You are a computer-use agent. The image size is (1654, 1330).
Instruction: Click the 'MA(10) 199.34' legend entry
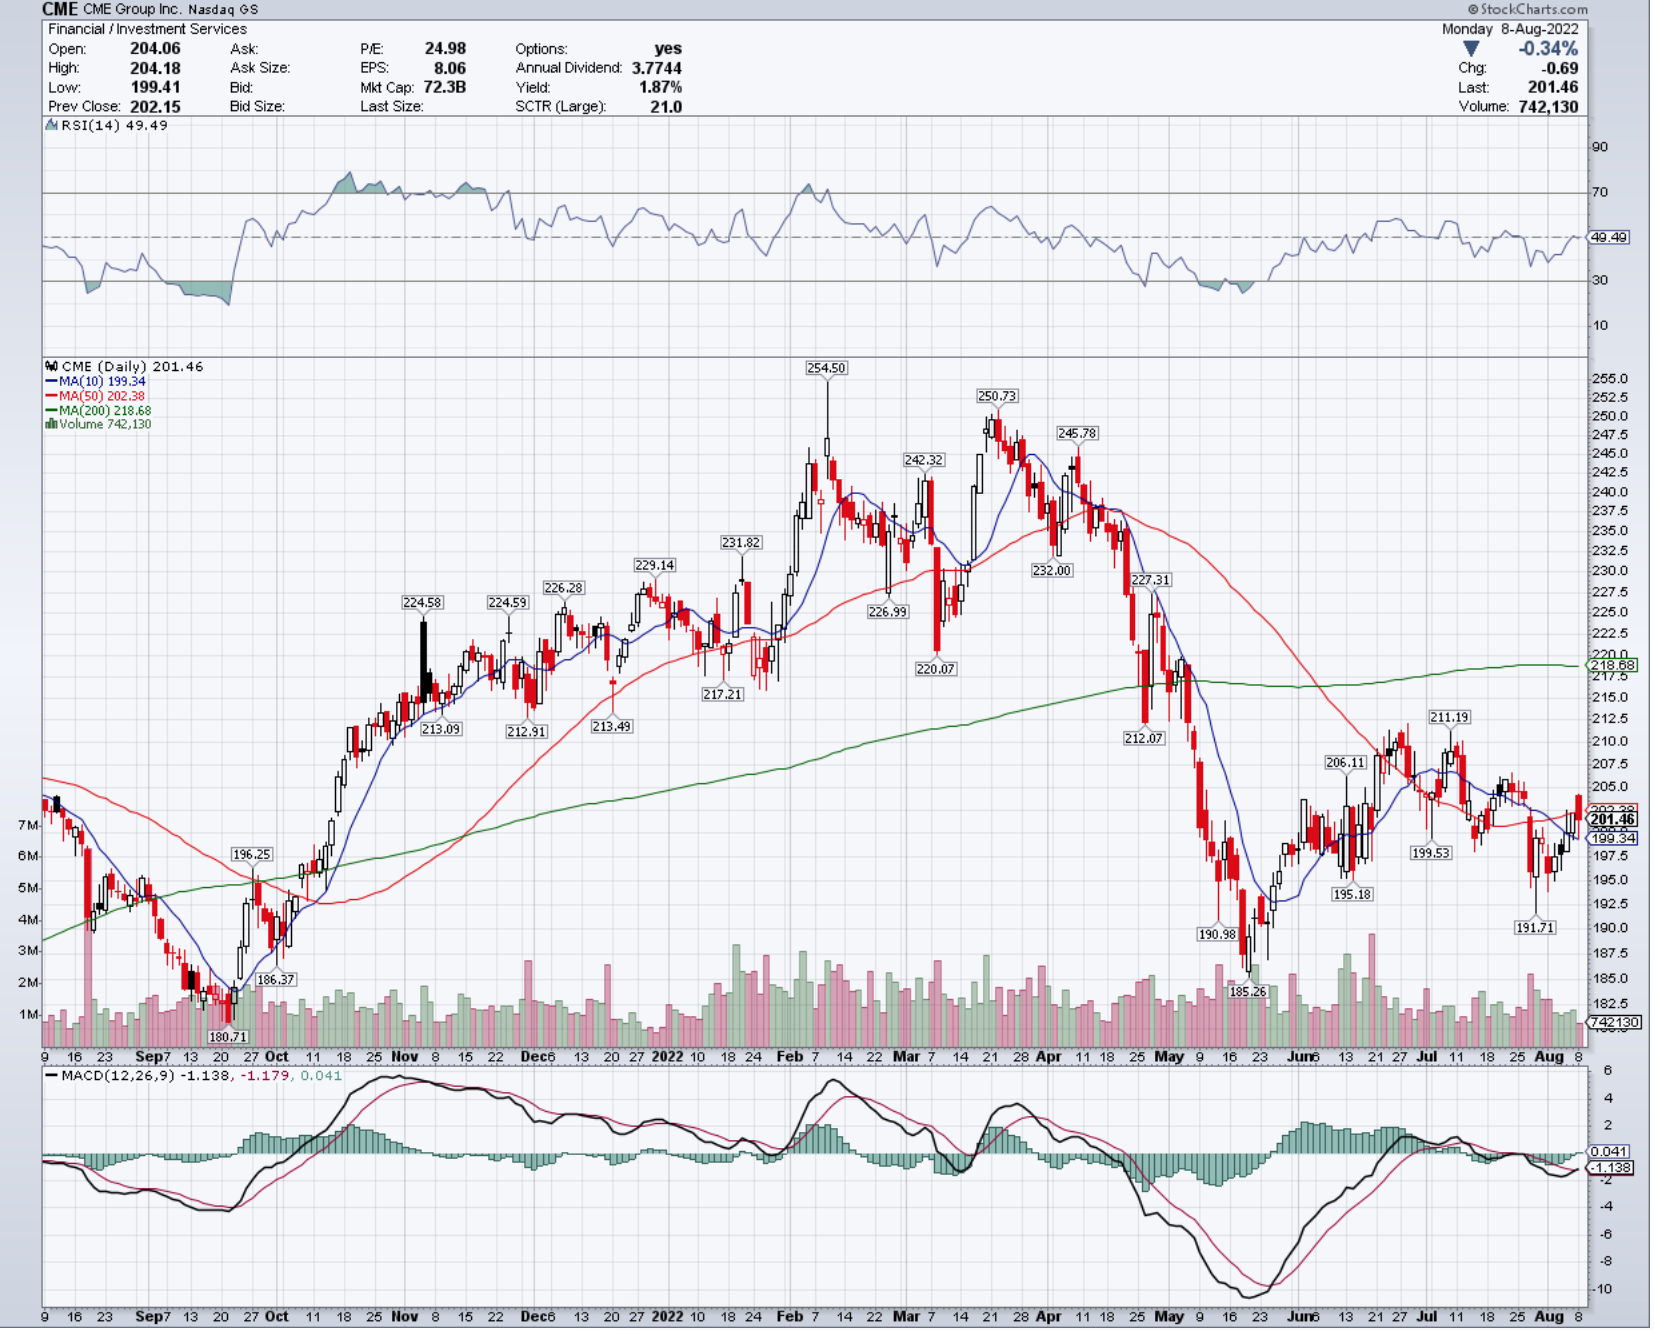[x=102, y=382]
